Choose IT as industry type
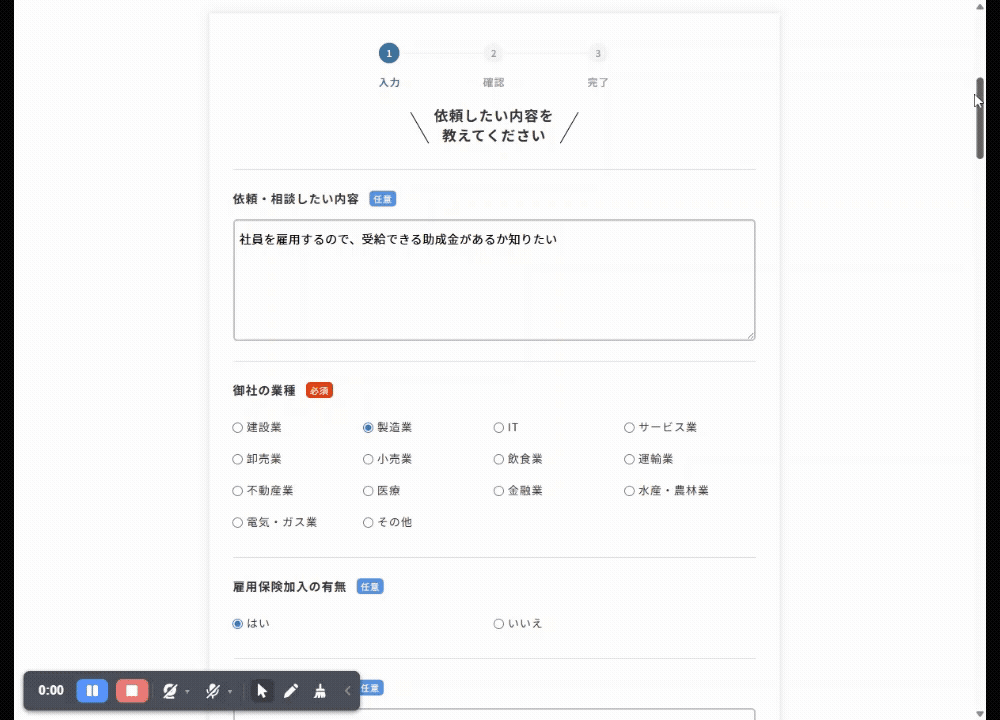This screenshot has height=720, width=1000. point(499,427)
